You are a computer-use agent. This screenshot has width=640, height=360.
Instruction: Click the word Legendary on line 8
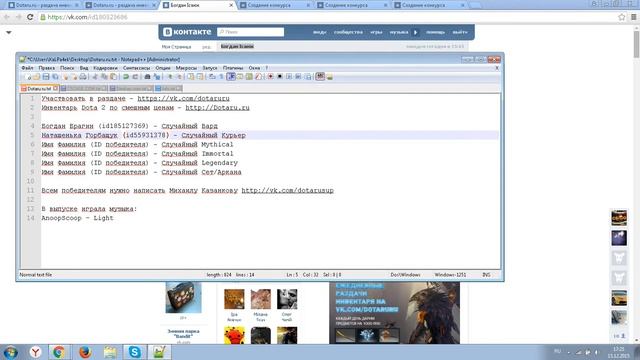pyautogui.click(x=219, y=163)
